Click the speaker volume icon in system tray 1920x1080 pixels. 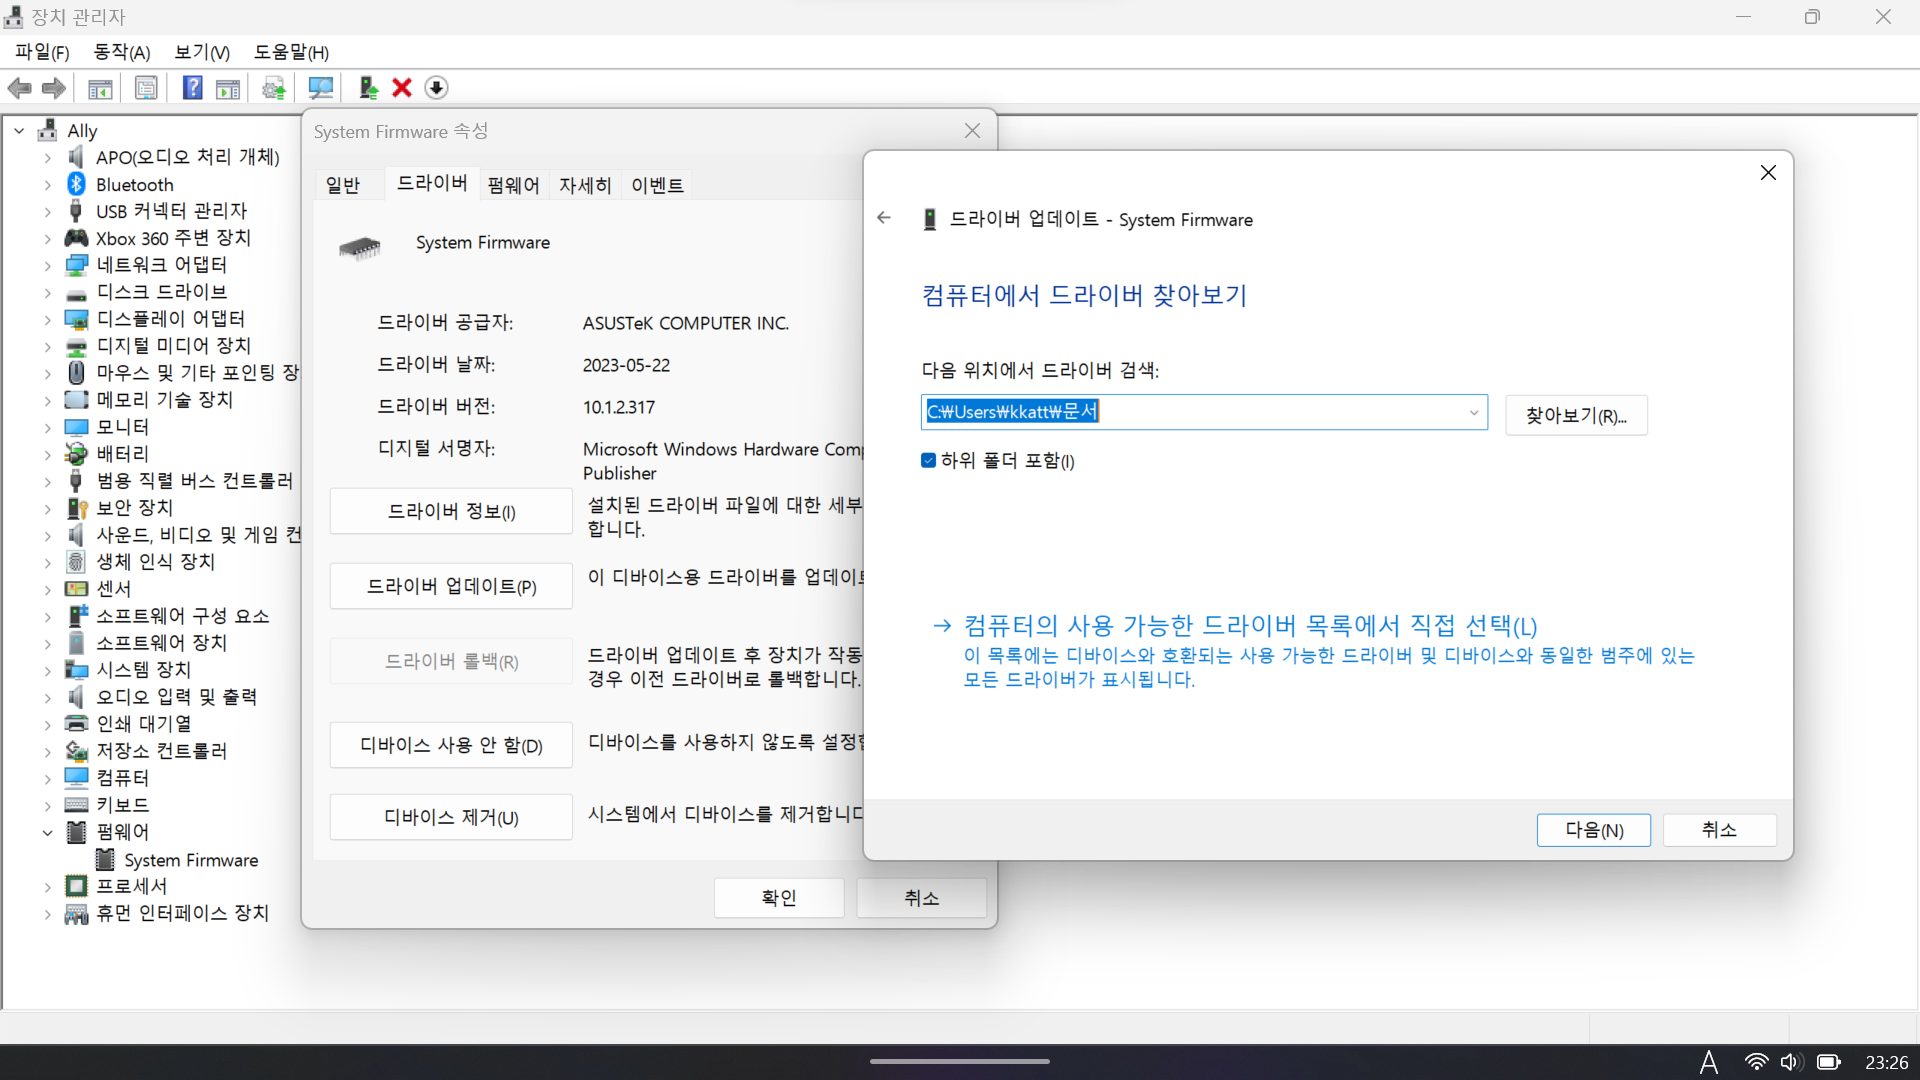(x=1791, y=1062)
